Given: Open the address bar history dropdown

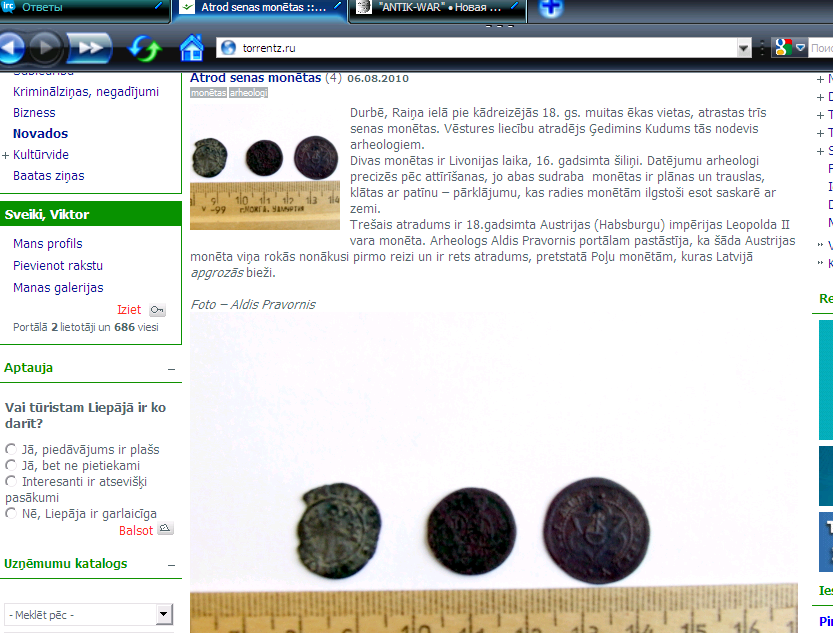Looking at the screenshot, I should [744, 48].
